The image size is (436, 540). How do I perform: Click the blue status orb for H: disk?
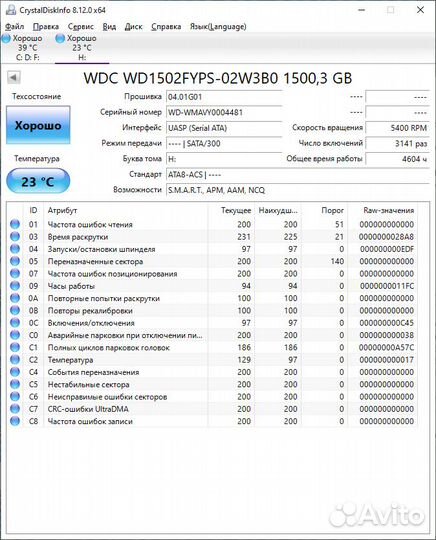point(60,39)
